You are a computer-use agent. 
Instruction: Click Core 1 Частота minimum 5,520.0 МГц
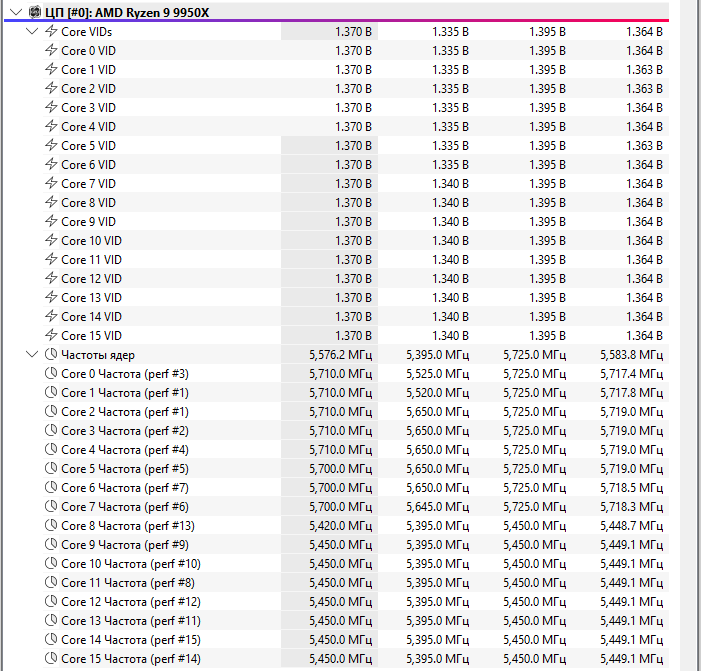[437, 393]
